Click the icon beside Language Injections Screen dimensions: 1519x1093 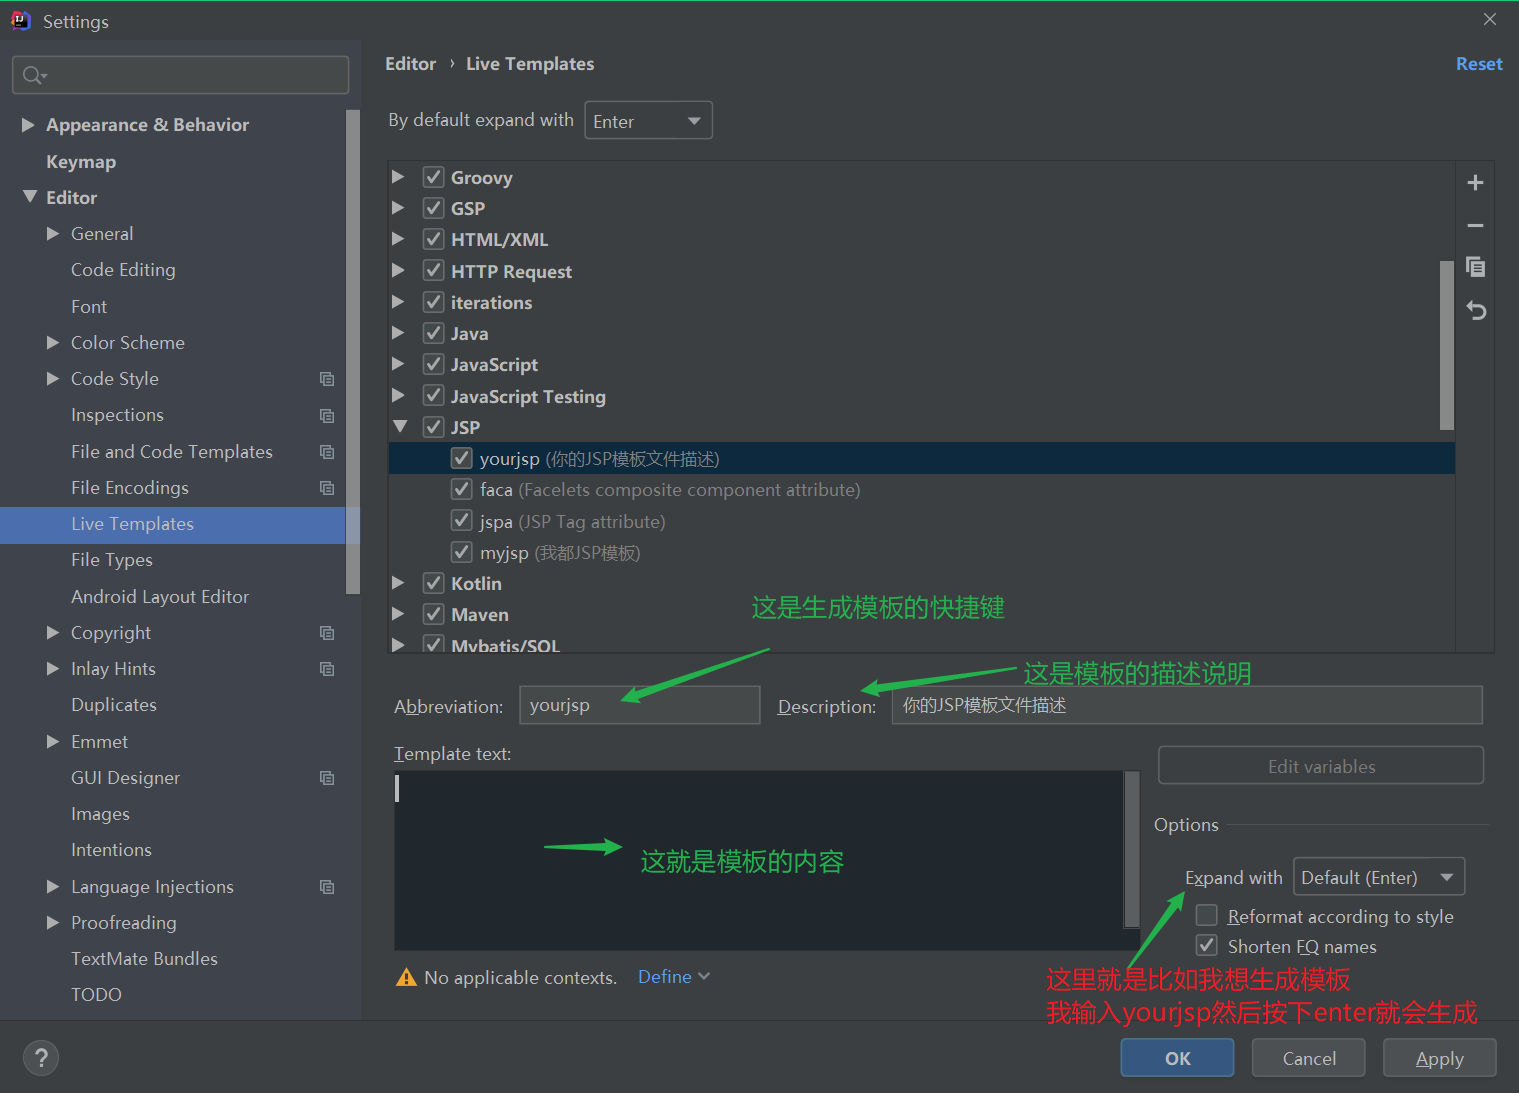(327, 887)
